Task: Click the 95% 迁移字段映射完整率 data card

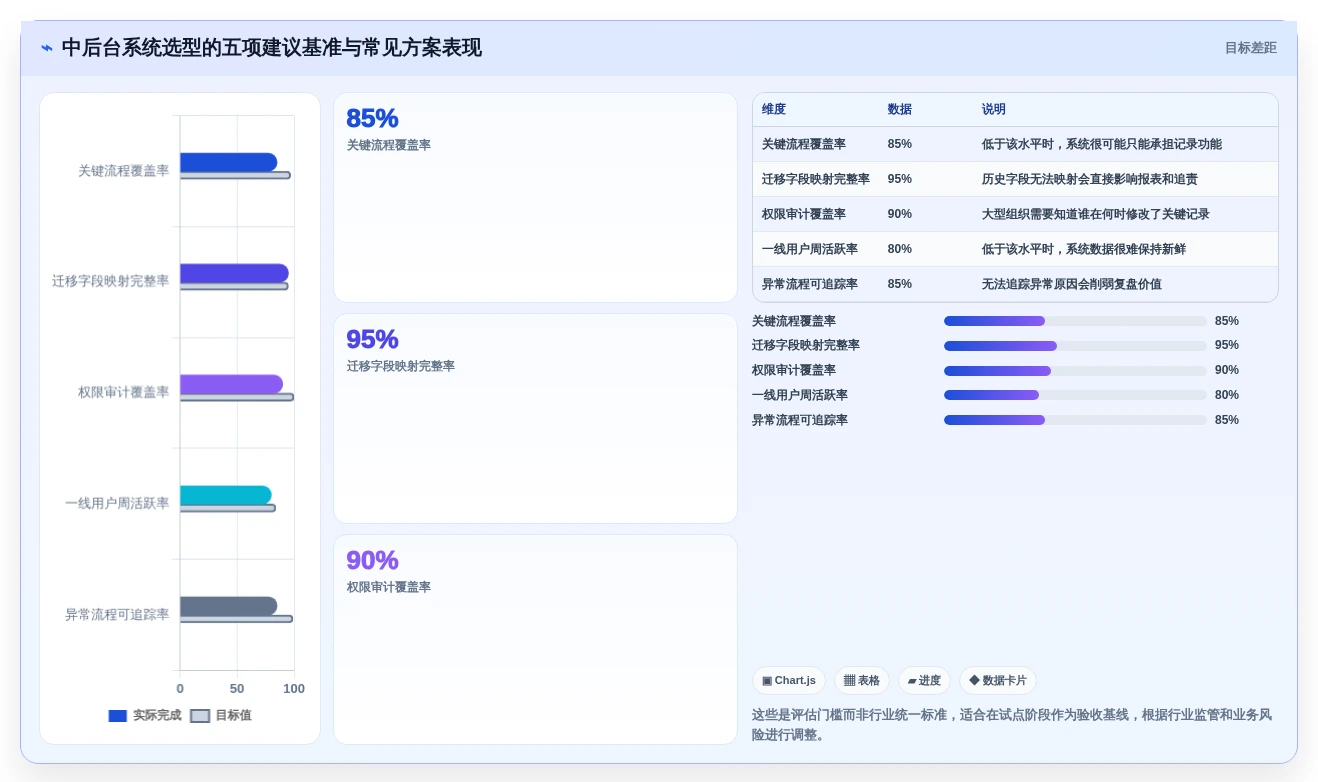Action: 535,419
